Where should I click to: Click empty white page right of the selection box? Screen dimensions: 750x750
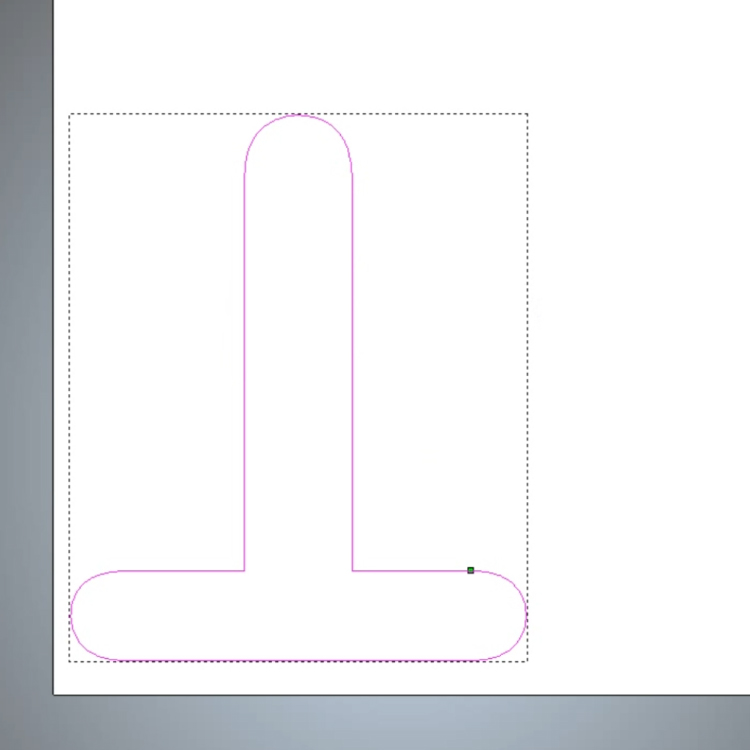pos(640,350)
